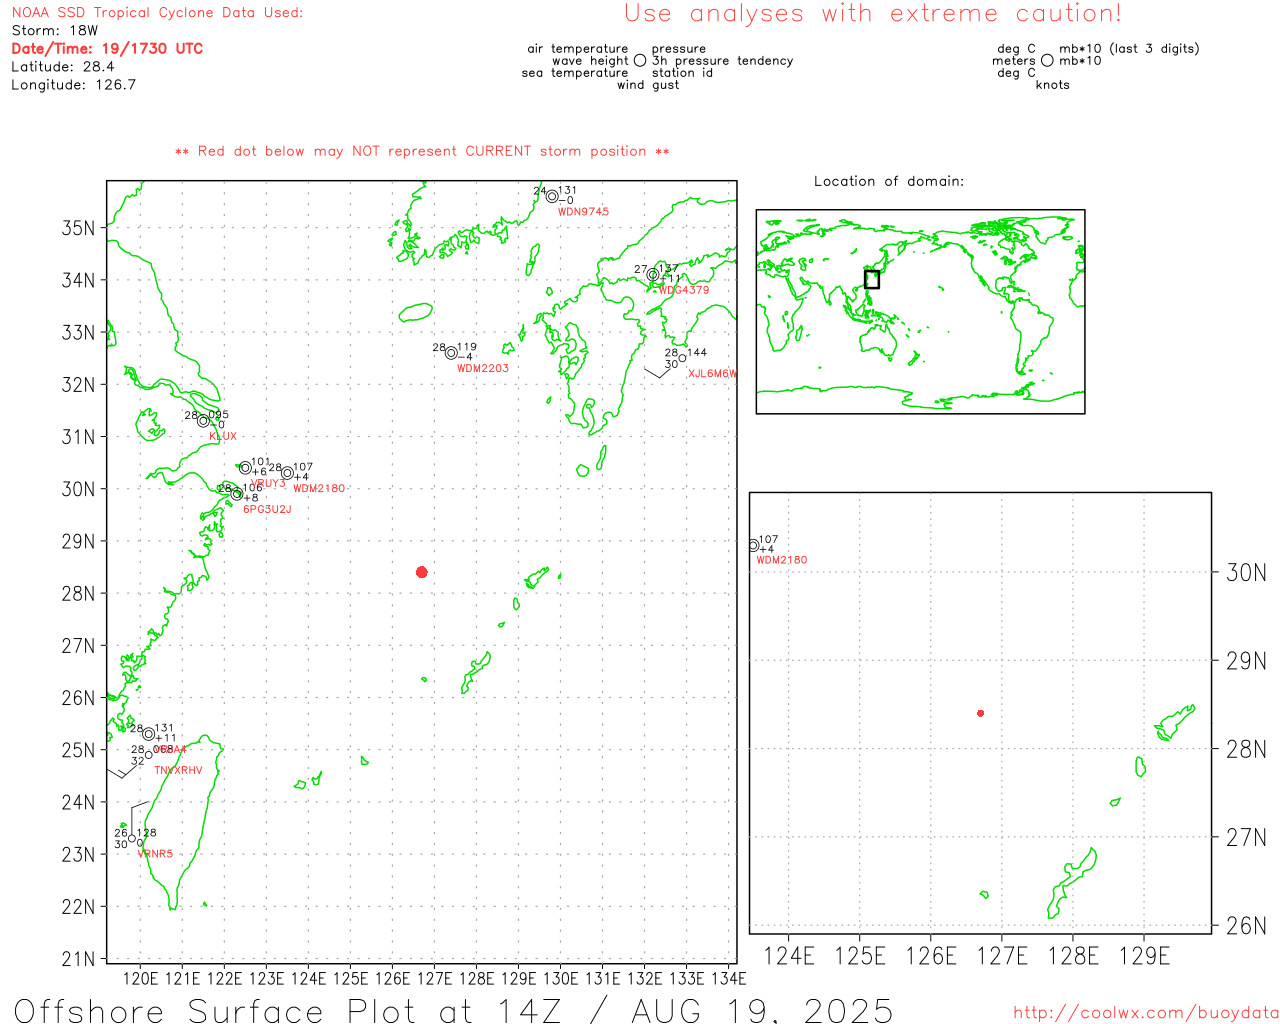This screenshot has height=1024, width=1280.
Task: Select the WDM2180 station circle on the main map
Action: tap(287, 473)
